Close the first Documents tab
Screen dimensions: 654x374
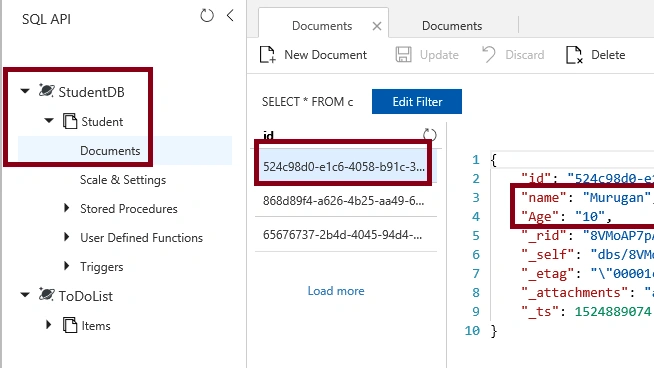[x=377, y=26]
